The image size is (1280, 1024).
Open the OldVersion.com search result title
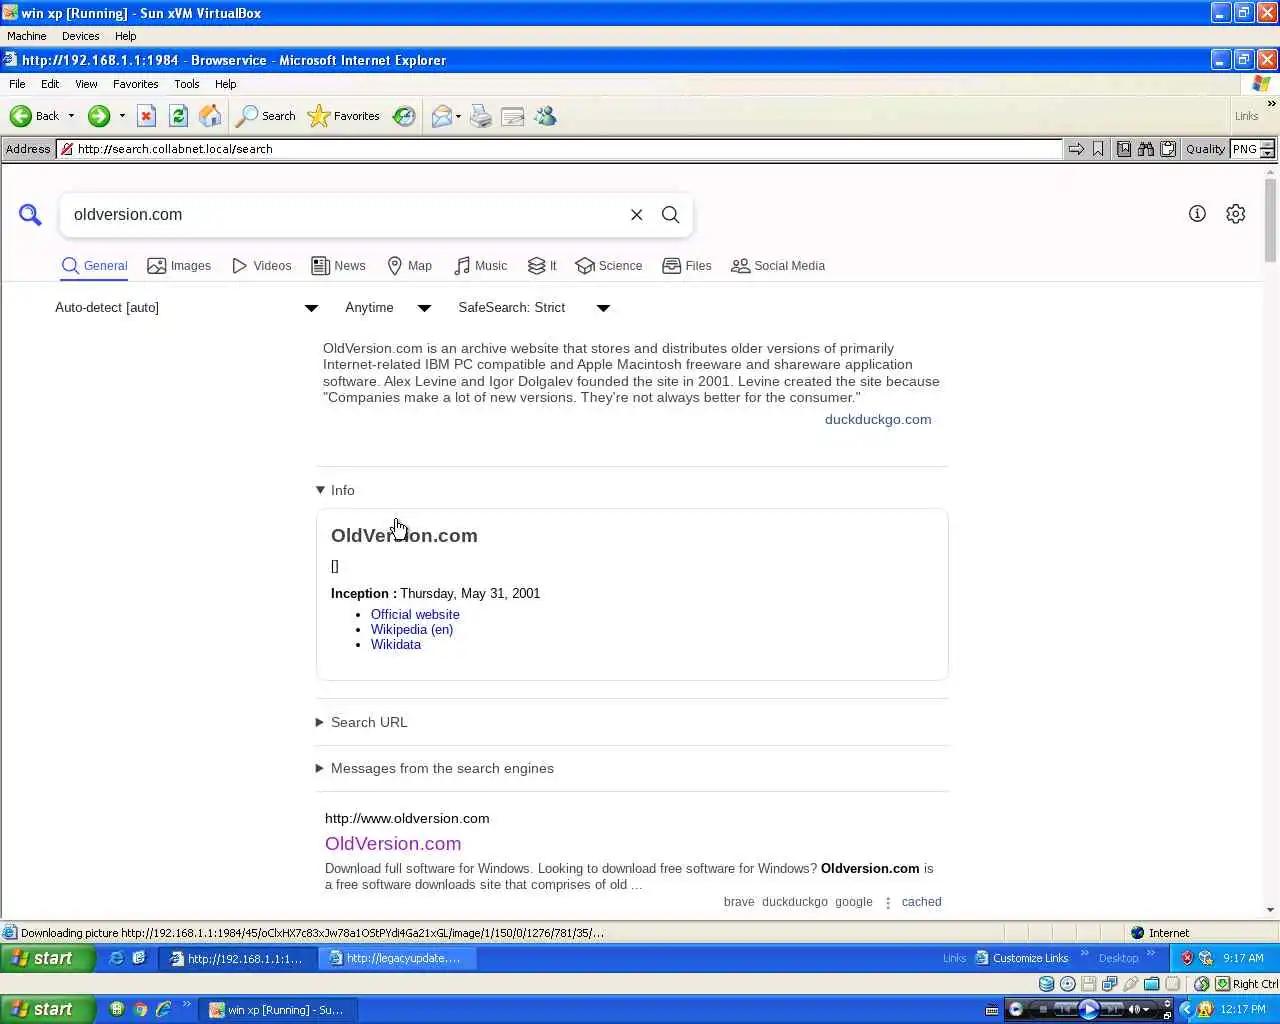click(393, 844)
